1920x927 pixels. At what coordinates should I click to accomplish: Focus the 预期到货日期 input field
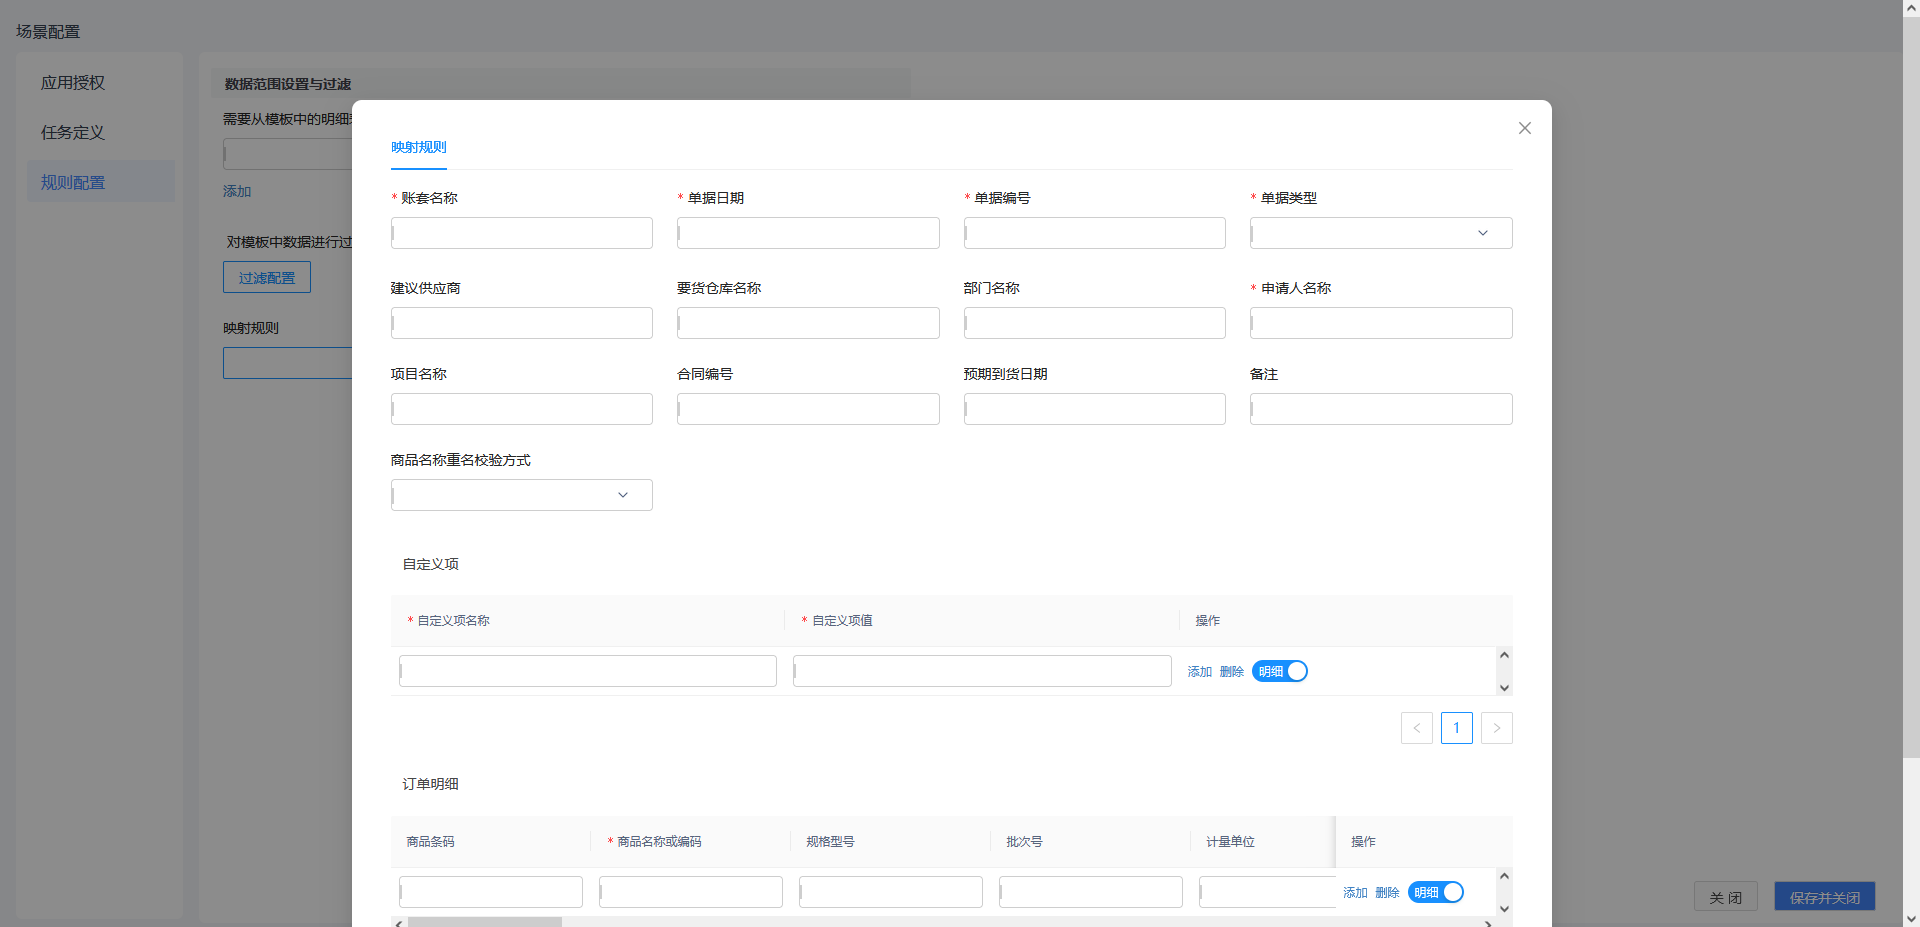point(1095,409)
